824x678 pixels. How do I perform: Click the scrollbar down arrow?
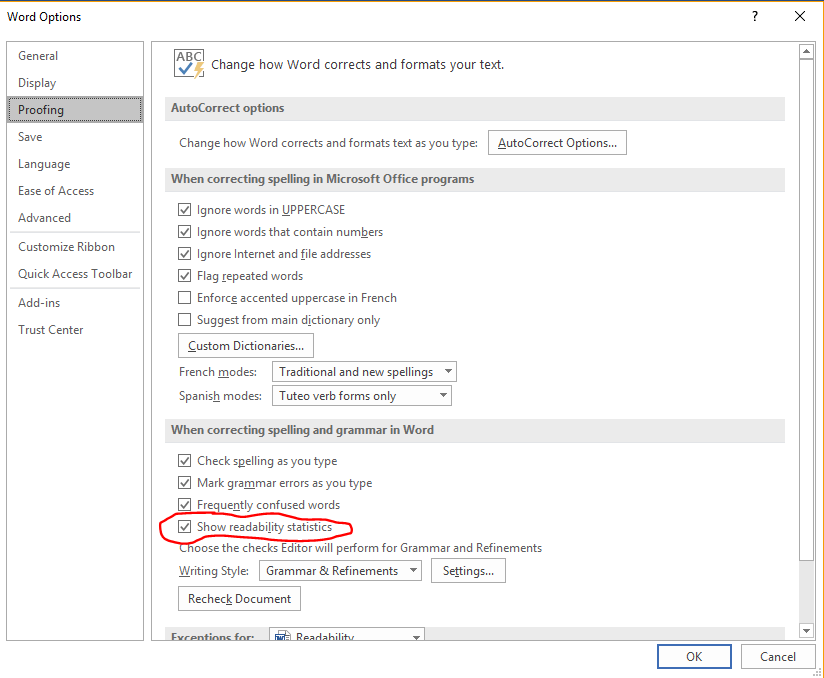click(x=806, y=630)
